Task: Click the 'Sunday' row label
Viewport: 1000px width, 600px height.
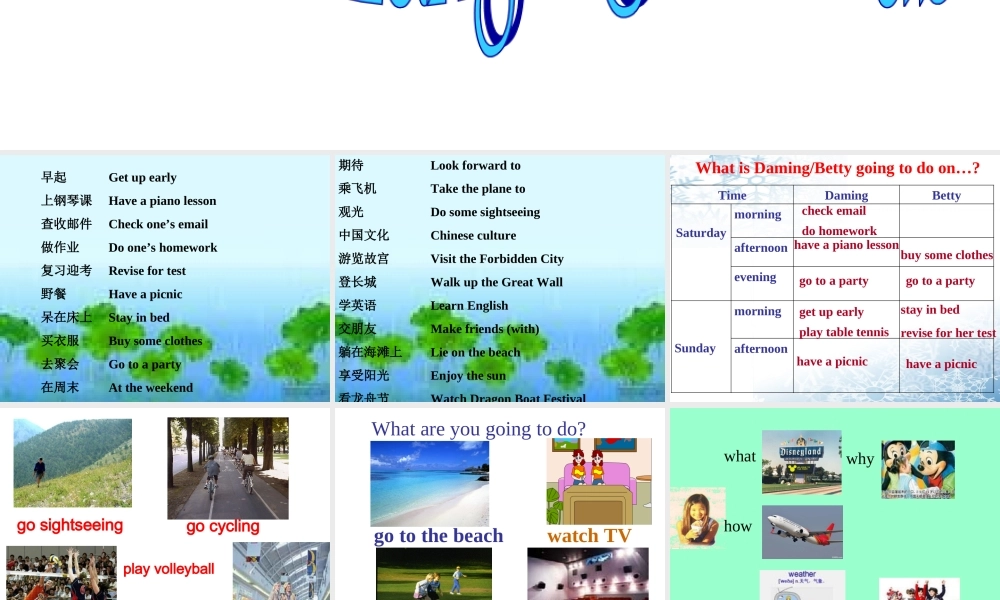Action: pos(695,348)
